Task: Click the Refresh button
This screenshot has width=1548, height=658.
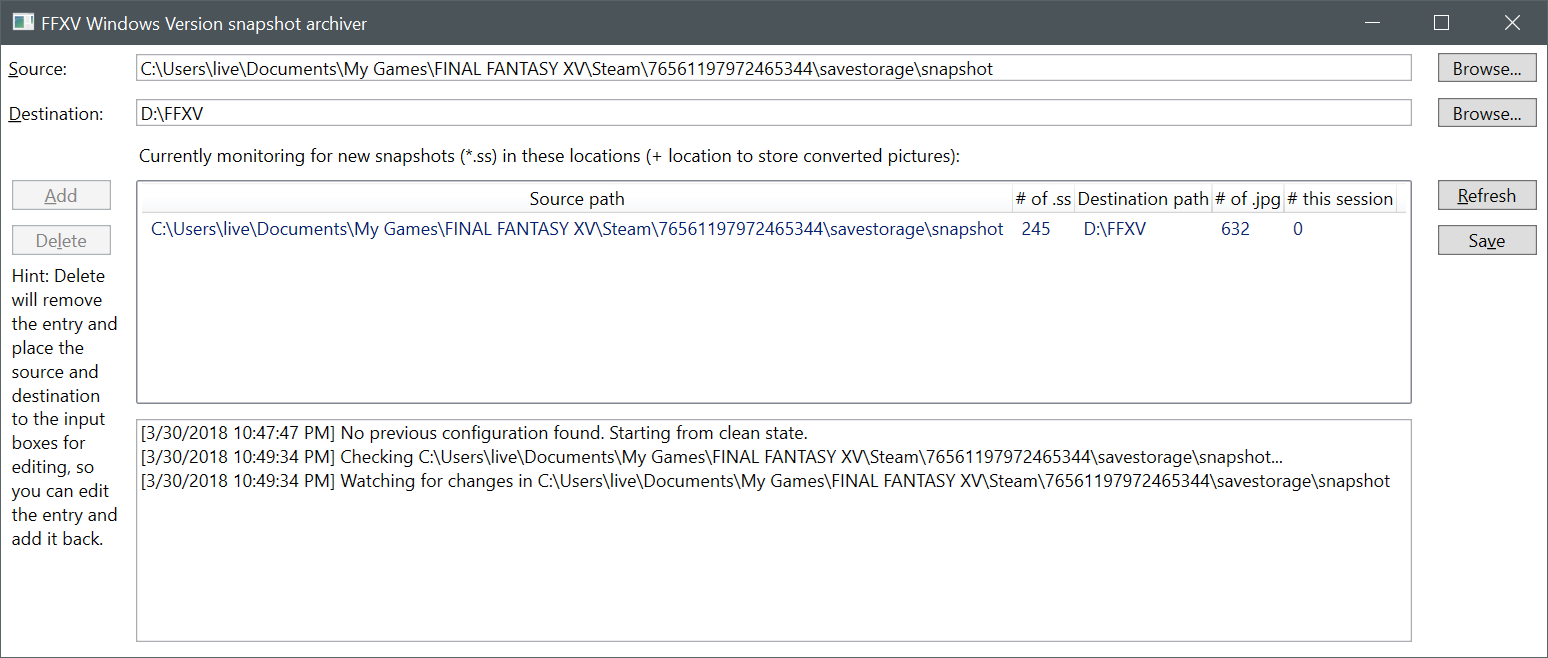Action: click(x=1487, y=195)
